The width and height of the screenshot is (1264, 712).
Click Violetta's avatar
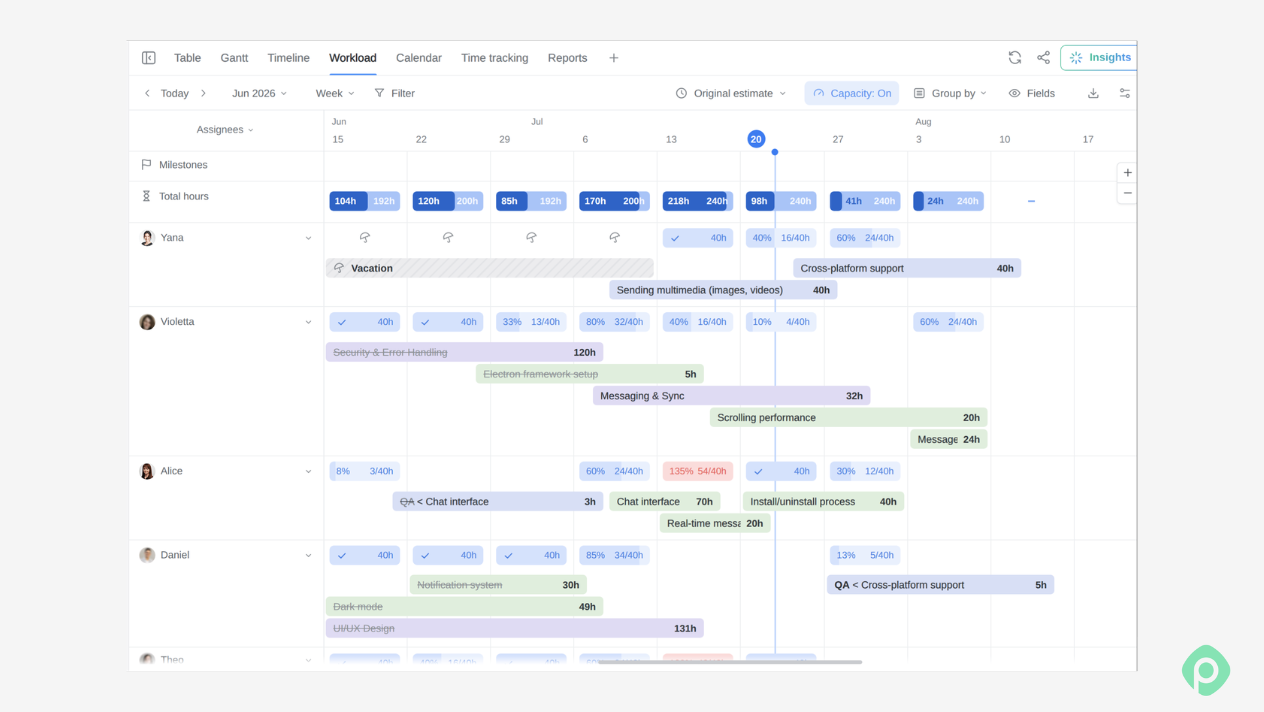pos(147,322)
